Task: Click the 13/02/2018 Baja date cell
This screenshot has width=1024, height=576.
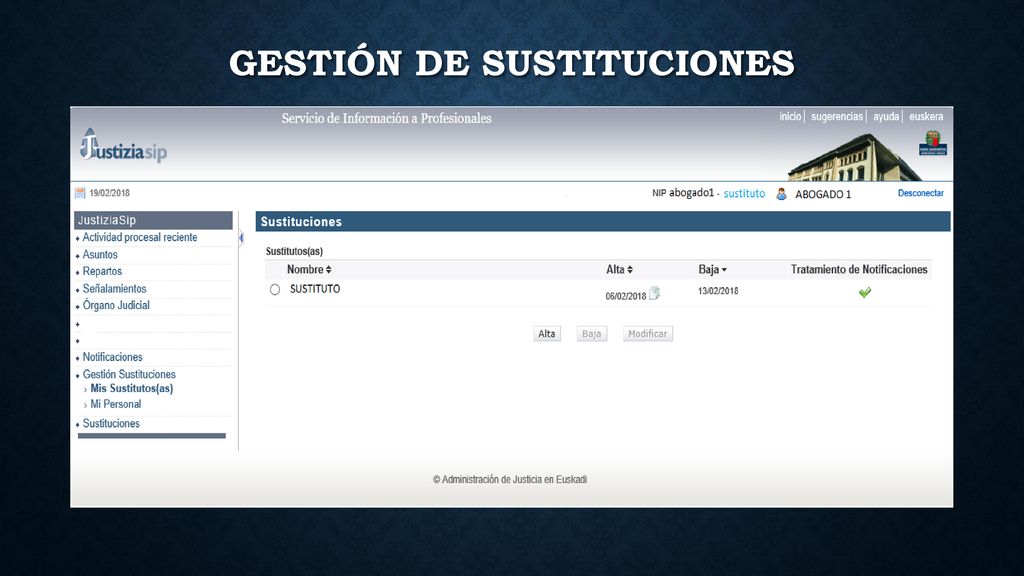Action: tap(718, 291)
